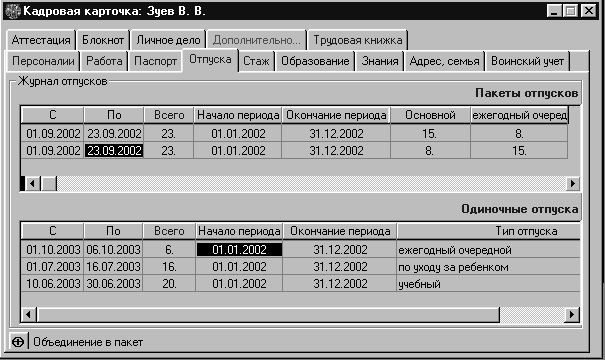Image resolution: width=605 pixels, height=360 pixels.
Task: Open the Стаж tab
Action: (256, 61)
